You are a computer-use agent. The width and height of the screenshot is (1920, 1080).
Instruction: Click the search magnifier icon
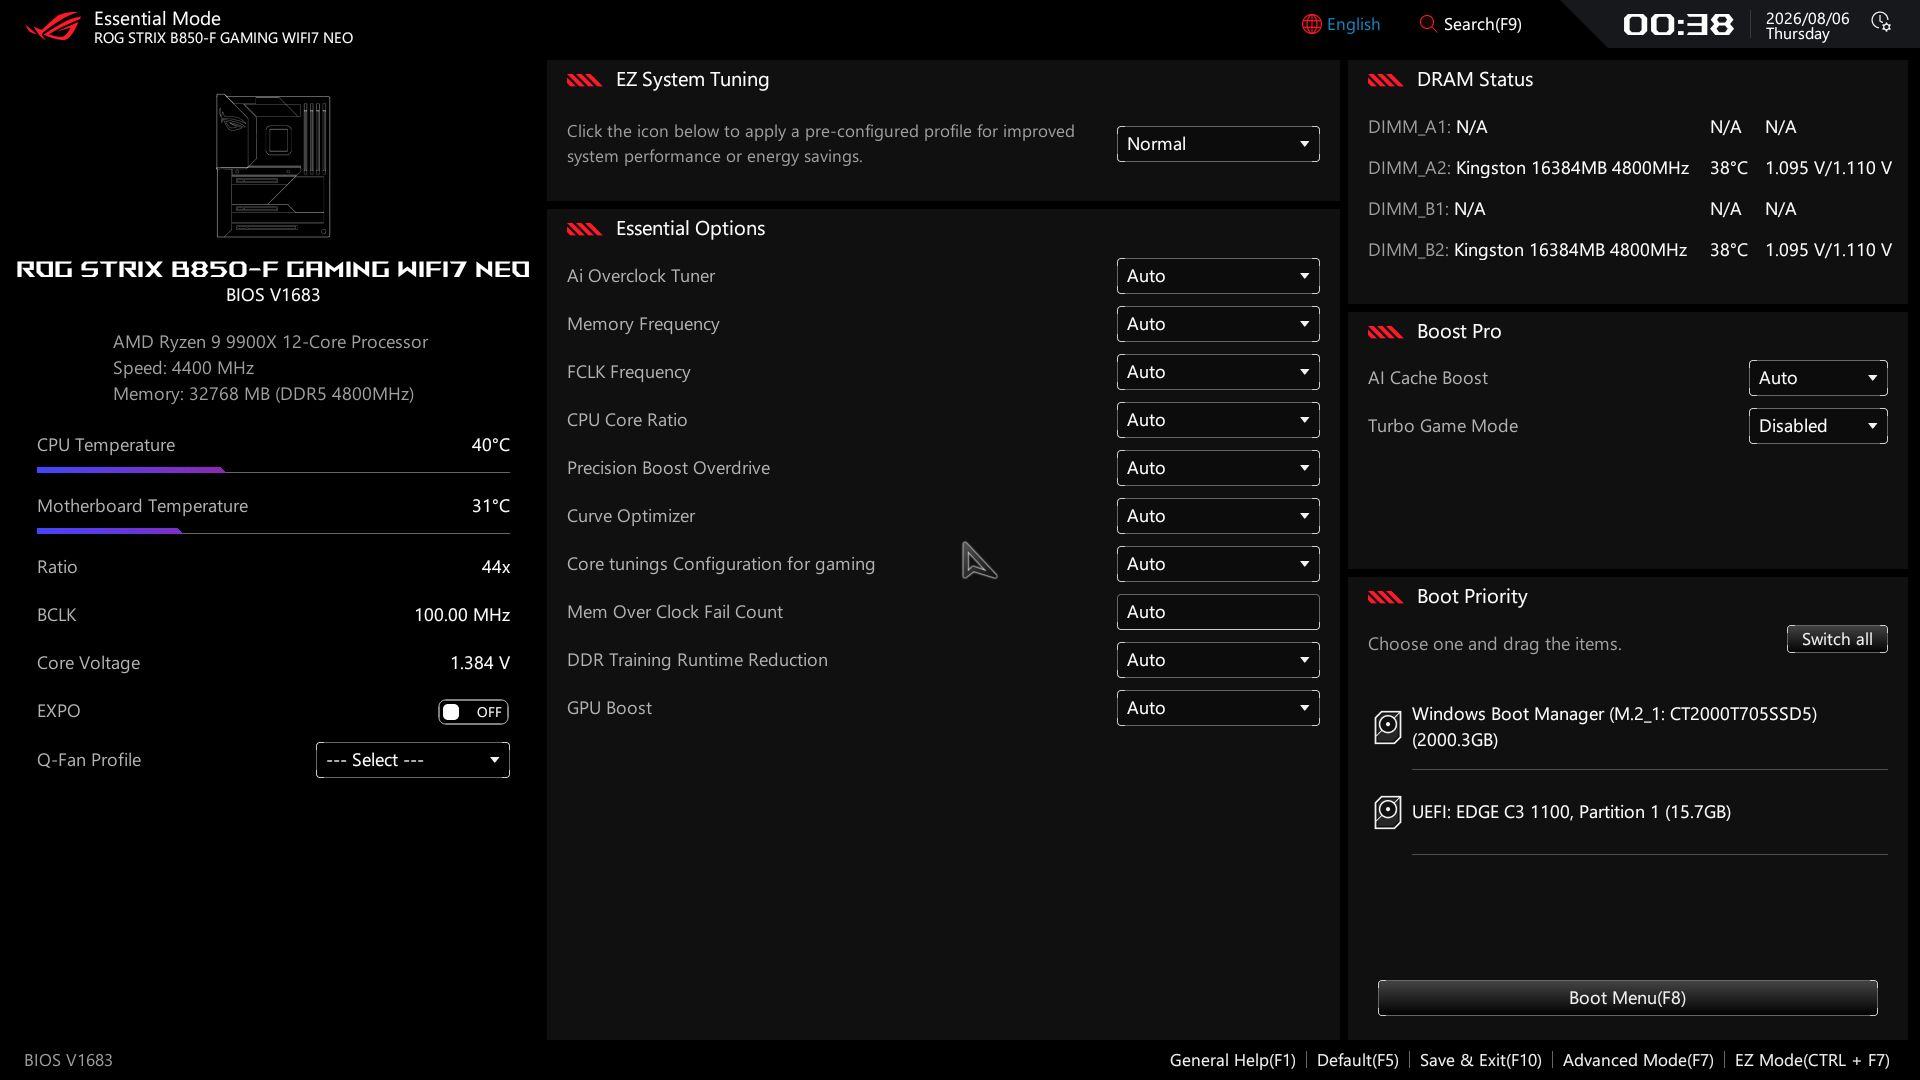tap(1428, 24)
